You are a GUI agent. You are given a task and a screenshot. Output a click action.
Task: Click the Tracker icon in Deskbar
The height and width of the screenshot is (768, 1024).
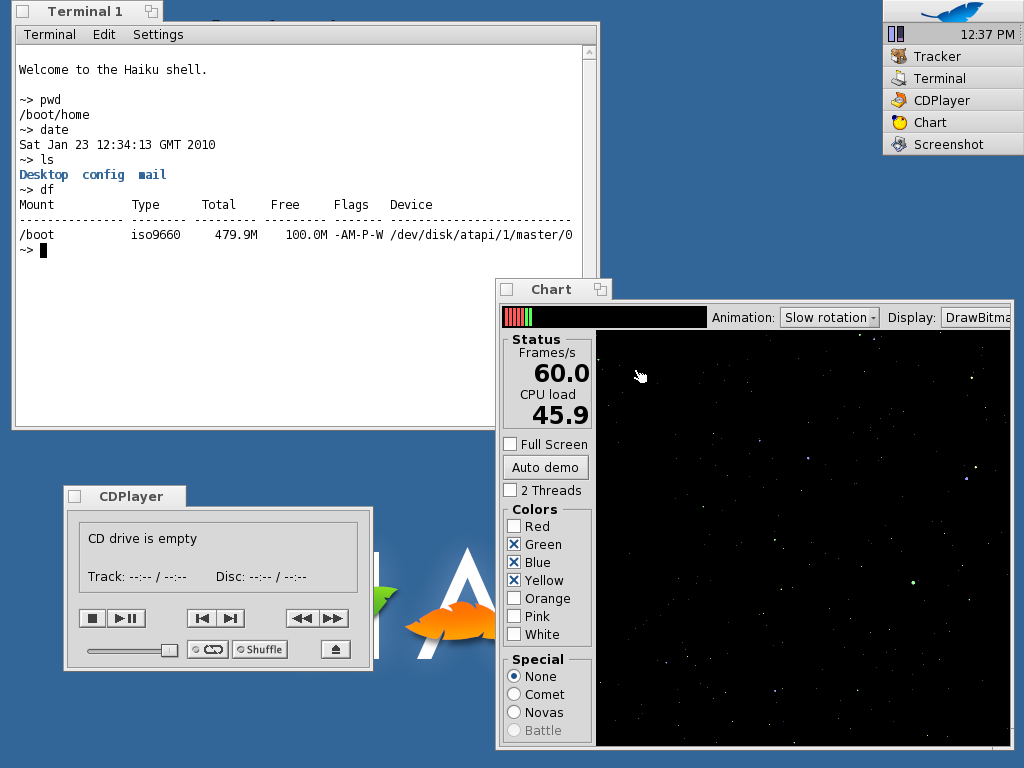(x=899, y=56)
